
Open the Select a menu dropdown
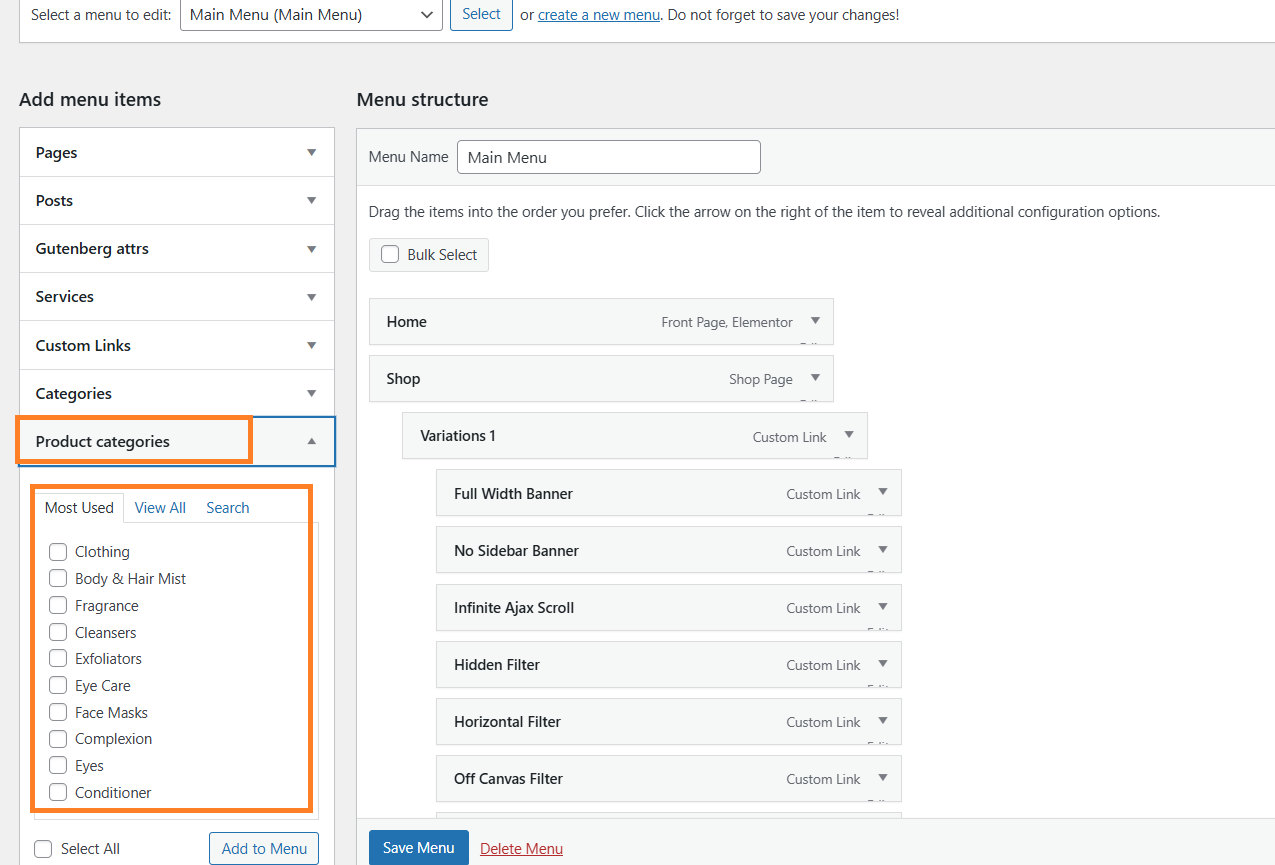pyautogui.click(x=311, y=15)
